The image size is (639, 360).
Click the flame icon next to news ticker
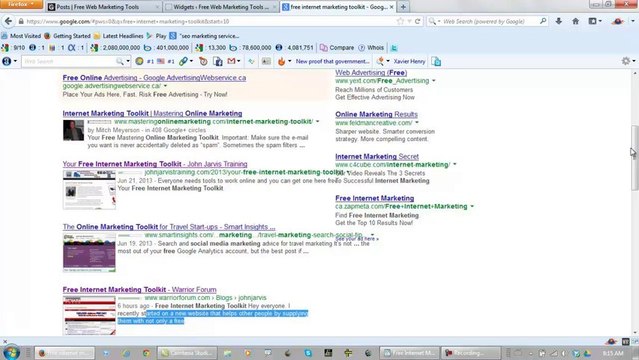point(282,61)
